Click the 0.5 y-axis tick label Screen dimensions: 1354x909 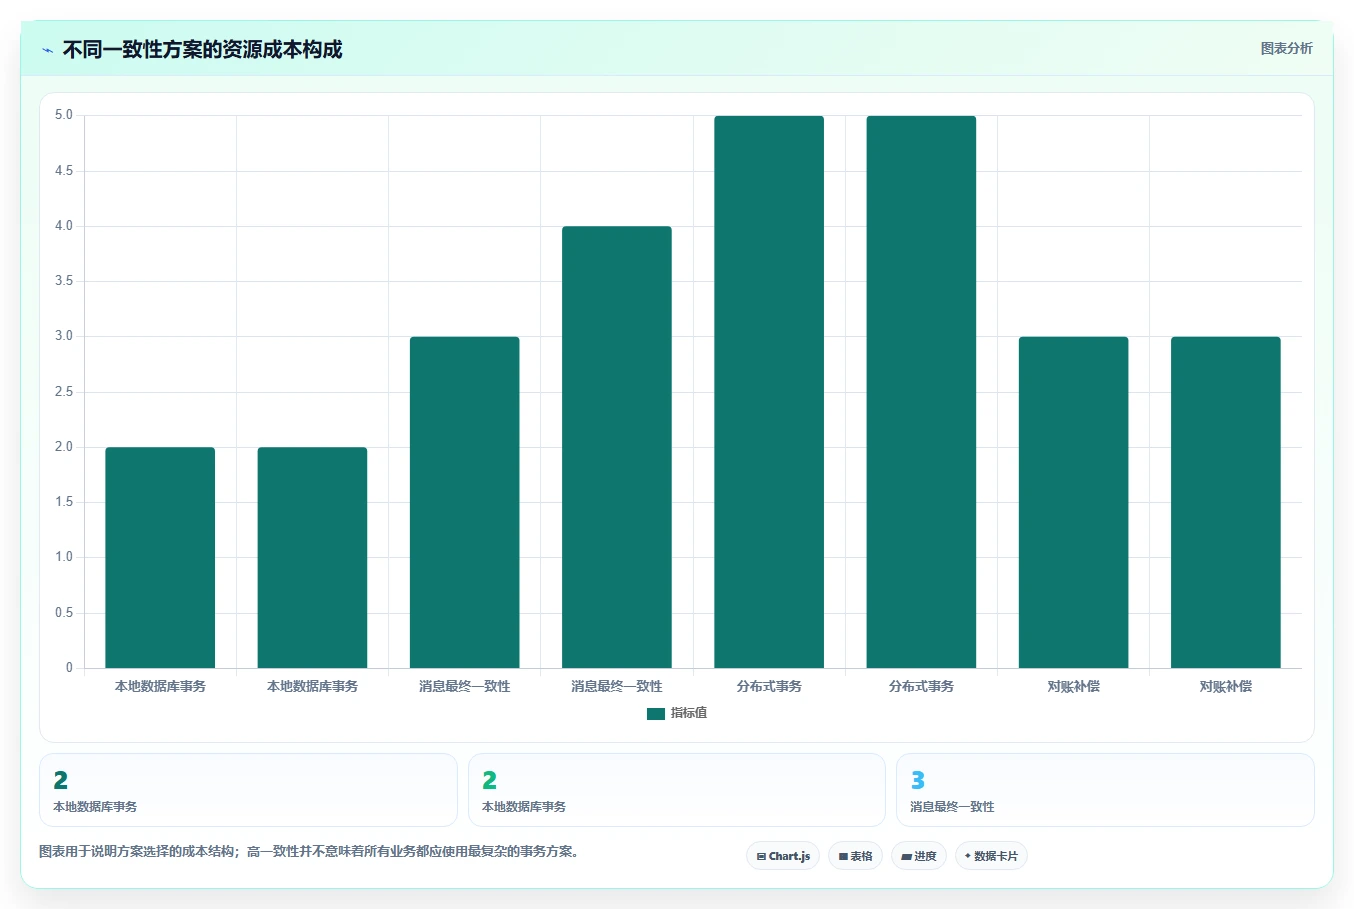click(64, 613)
